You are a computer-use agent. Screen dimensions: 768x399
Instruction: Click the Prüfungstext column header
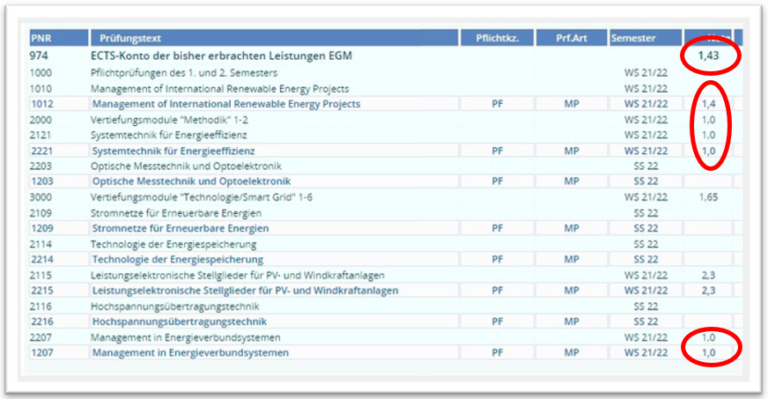point(274,38)
